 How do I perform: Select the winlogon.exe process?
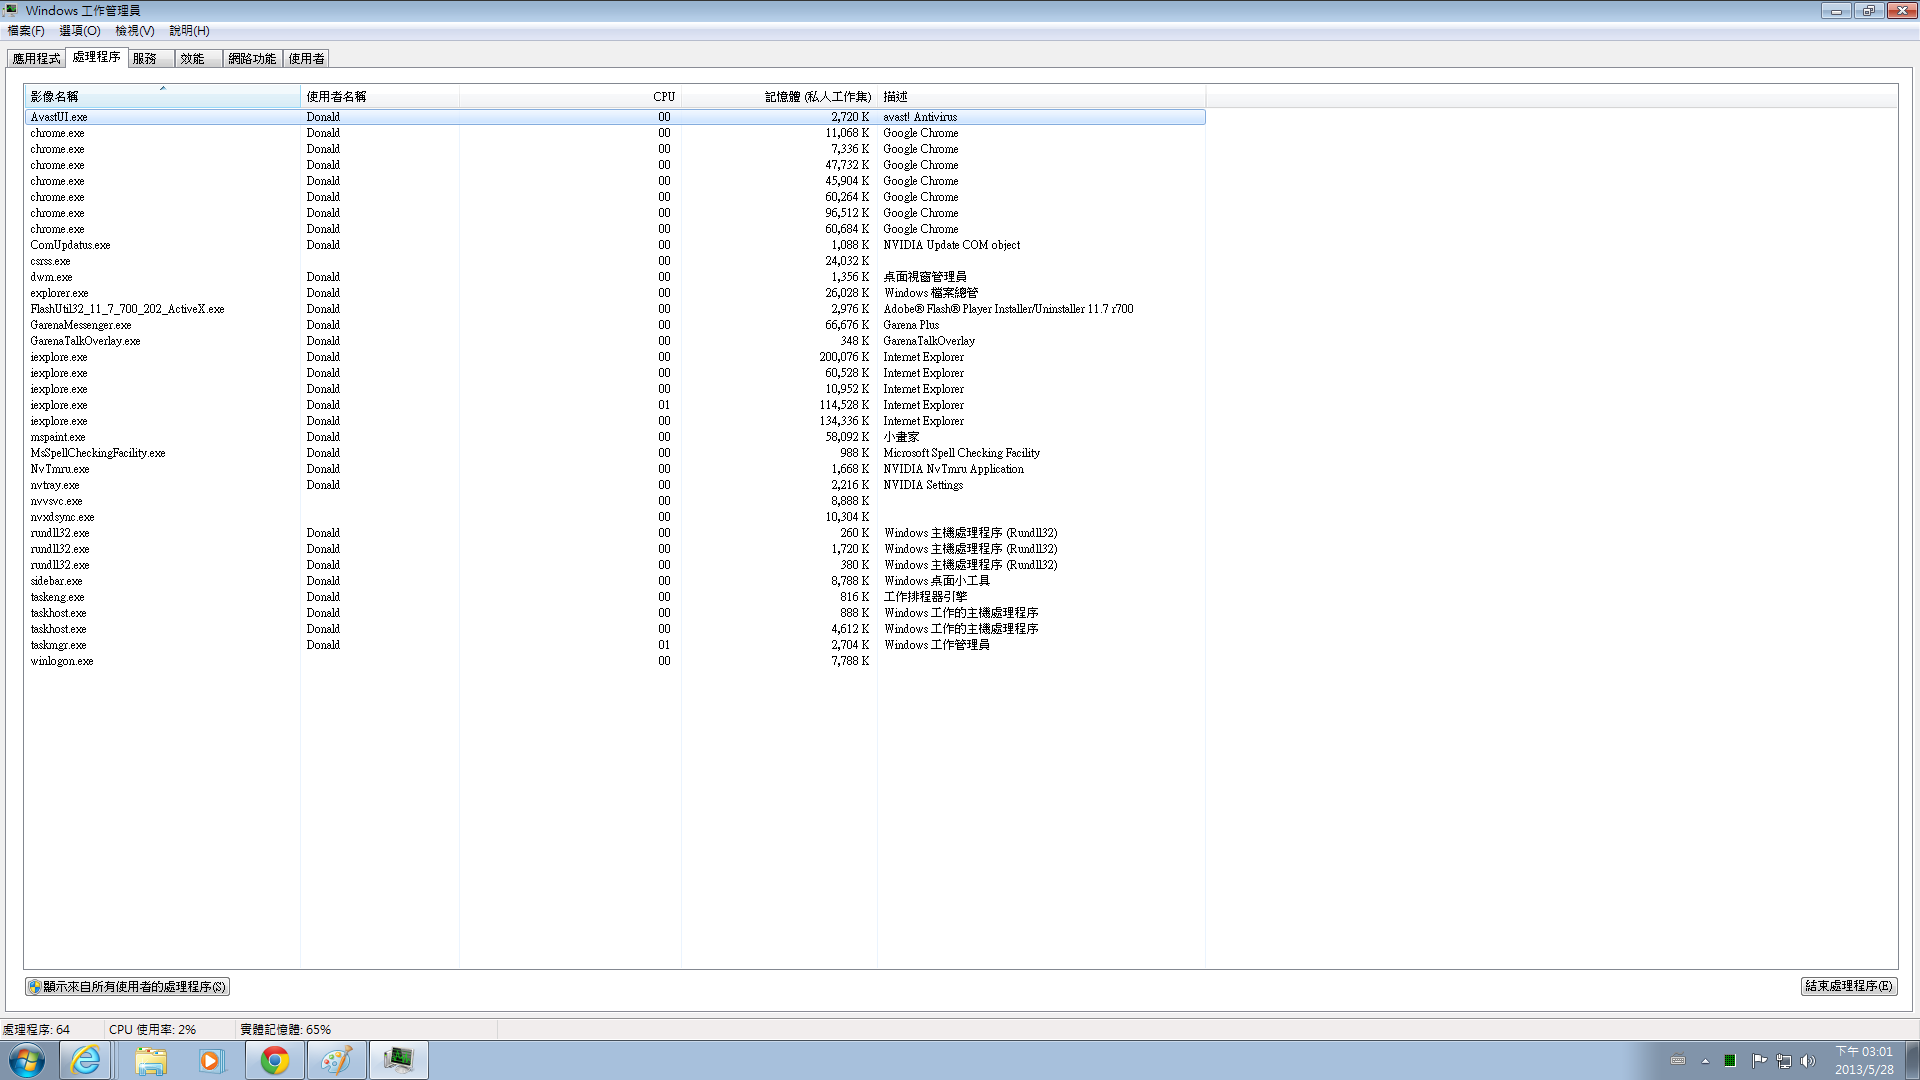click(615, 661)
